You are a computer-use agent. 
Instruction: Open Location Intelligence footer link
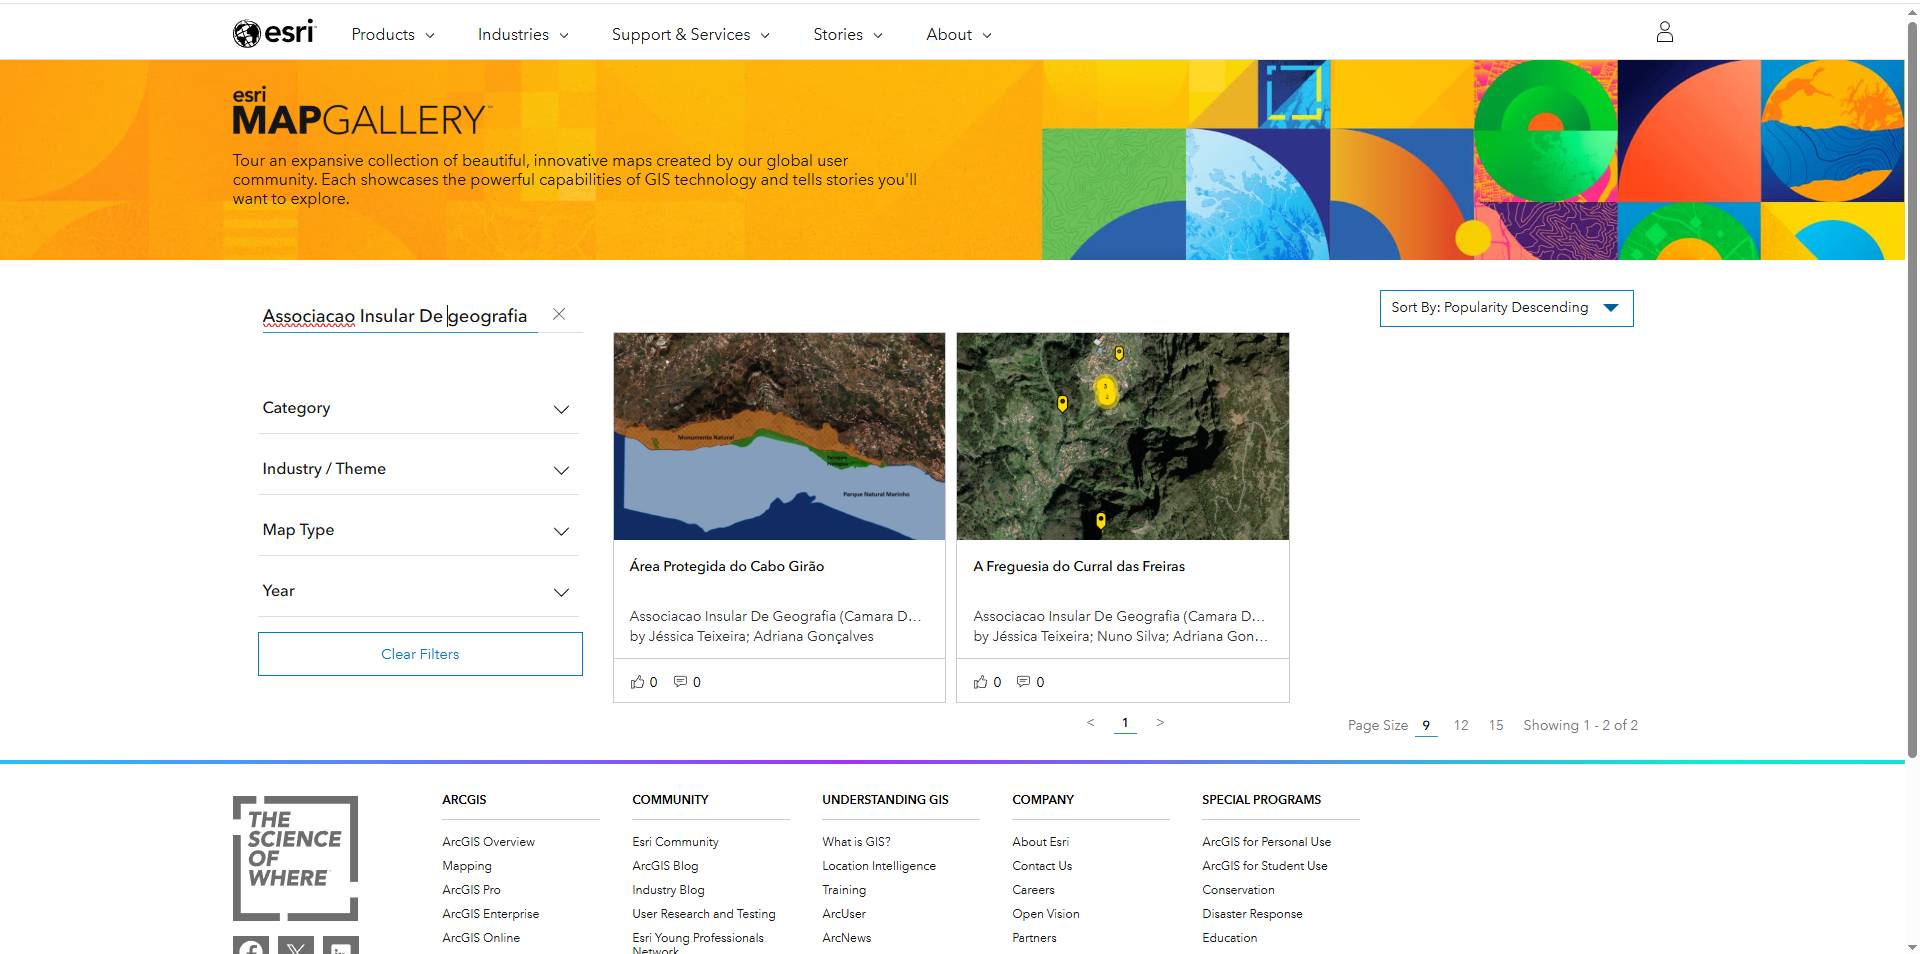tap(879, 866)
